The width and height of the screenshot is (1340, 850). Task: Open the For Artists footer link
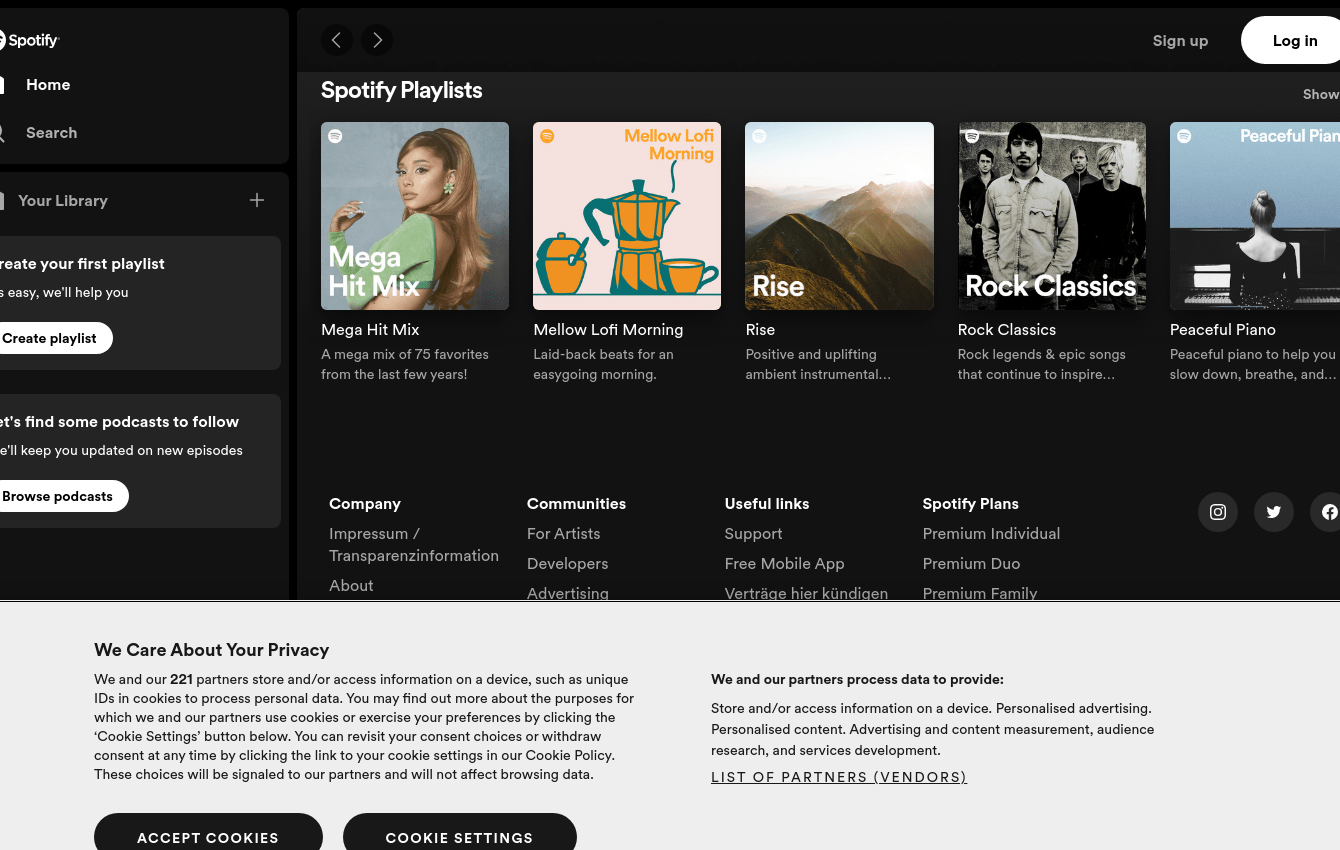point(564,534)
